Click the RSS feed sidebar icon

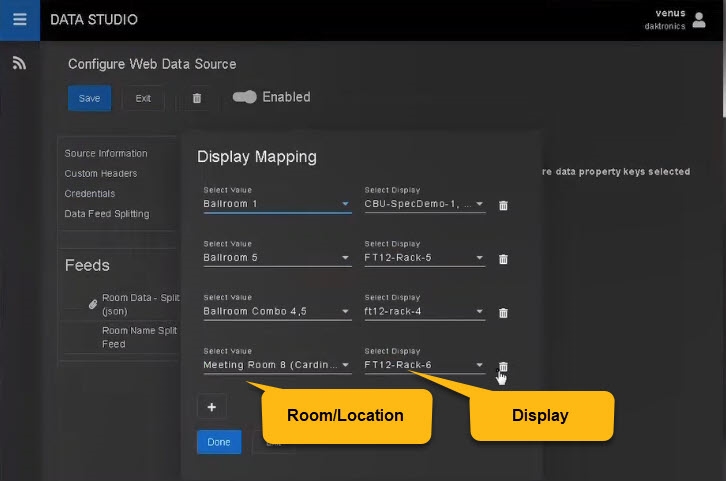point(19,63)
